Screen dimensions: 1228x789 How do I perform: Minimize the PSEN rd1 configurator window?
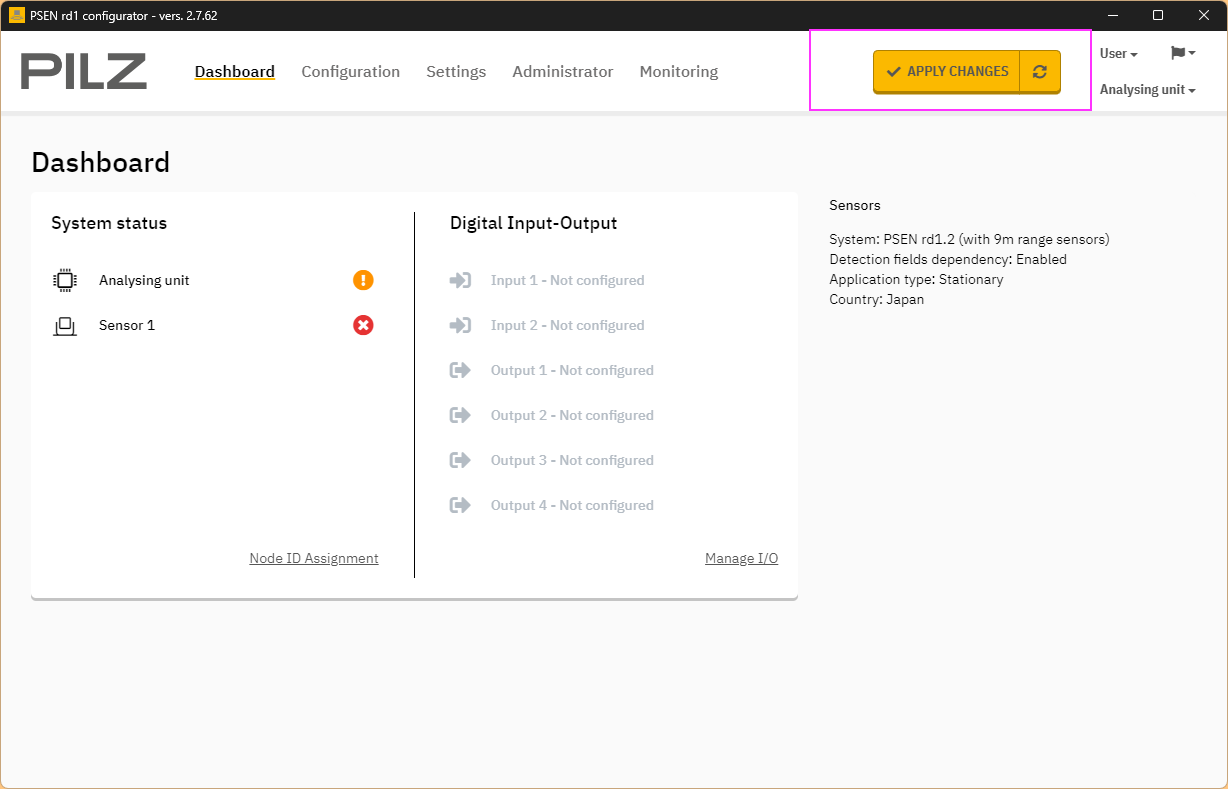point(1112,15)
